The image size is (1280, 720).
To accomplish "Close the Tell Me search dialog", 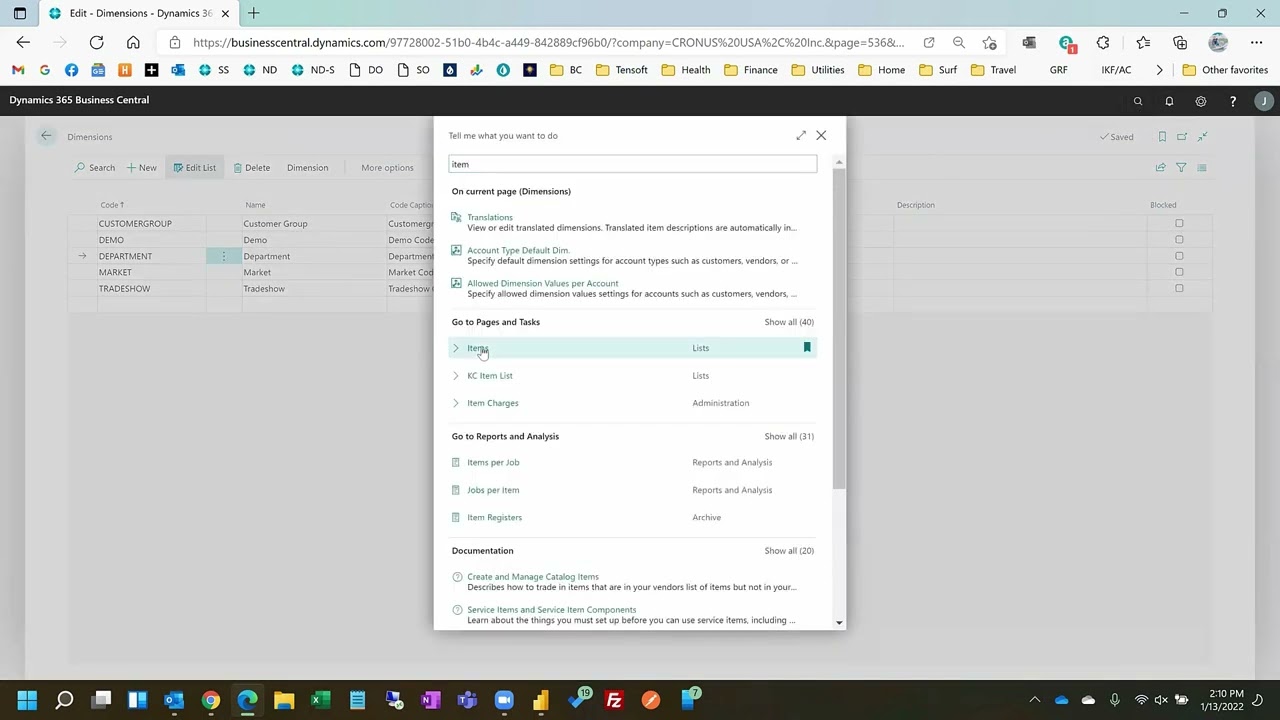I will coord(821,135).
